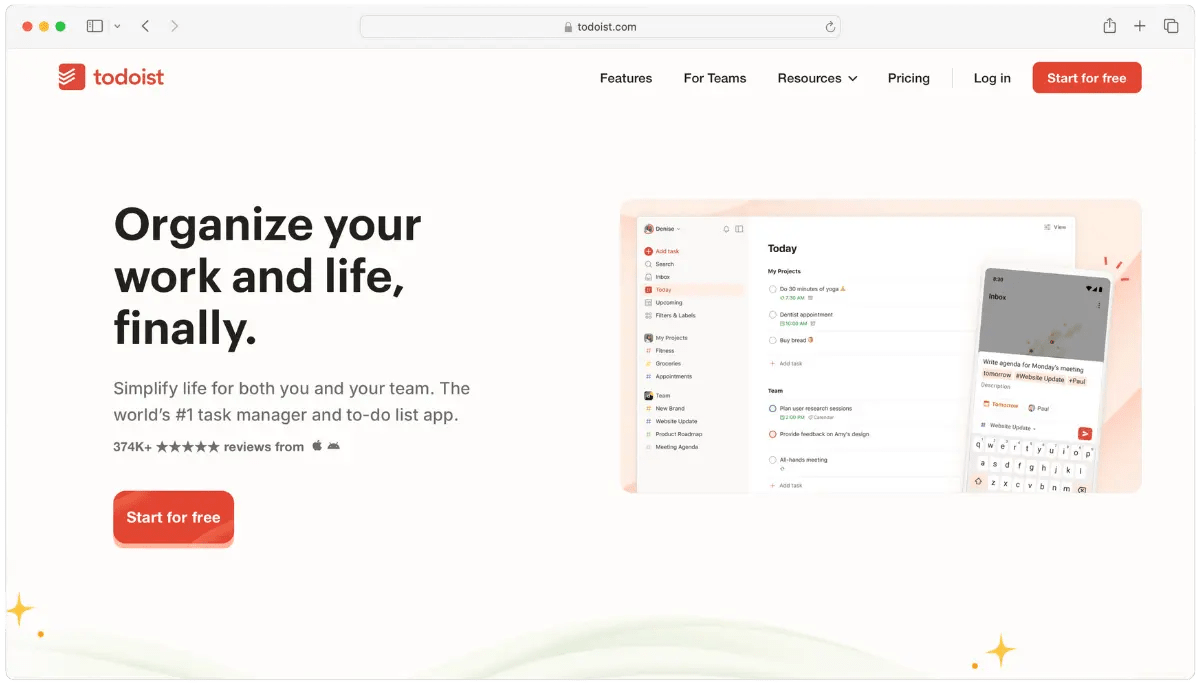Click the Apple icon beside reviews
The height and width of the screenshot is (700, 1200).
tap(317, 446)
